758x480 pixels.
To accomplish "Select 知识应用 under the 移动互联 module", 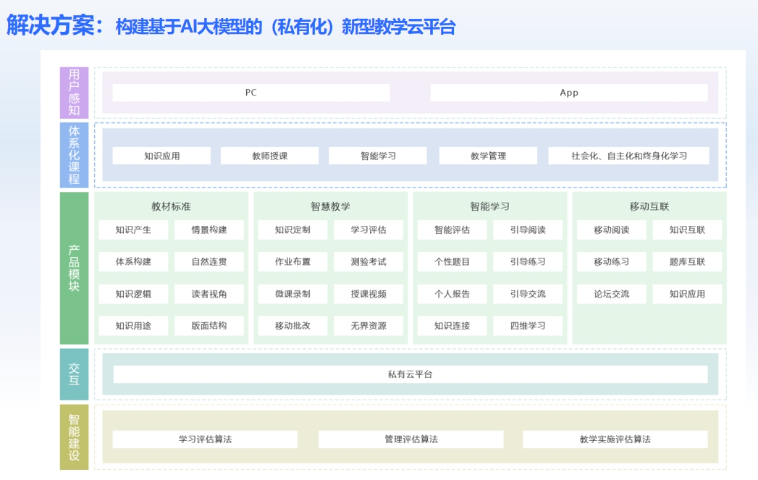I will [x=687, y=294].
